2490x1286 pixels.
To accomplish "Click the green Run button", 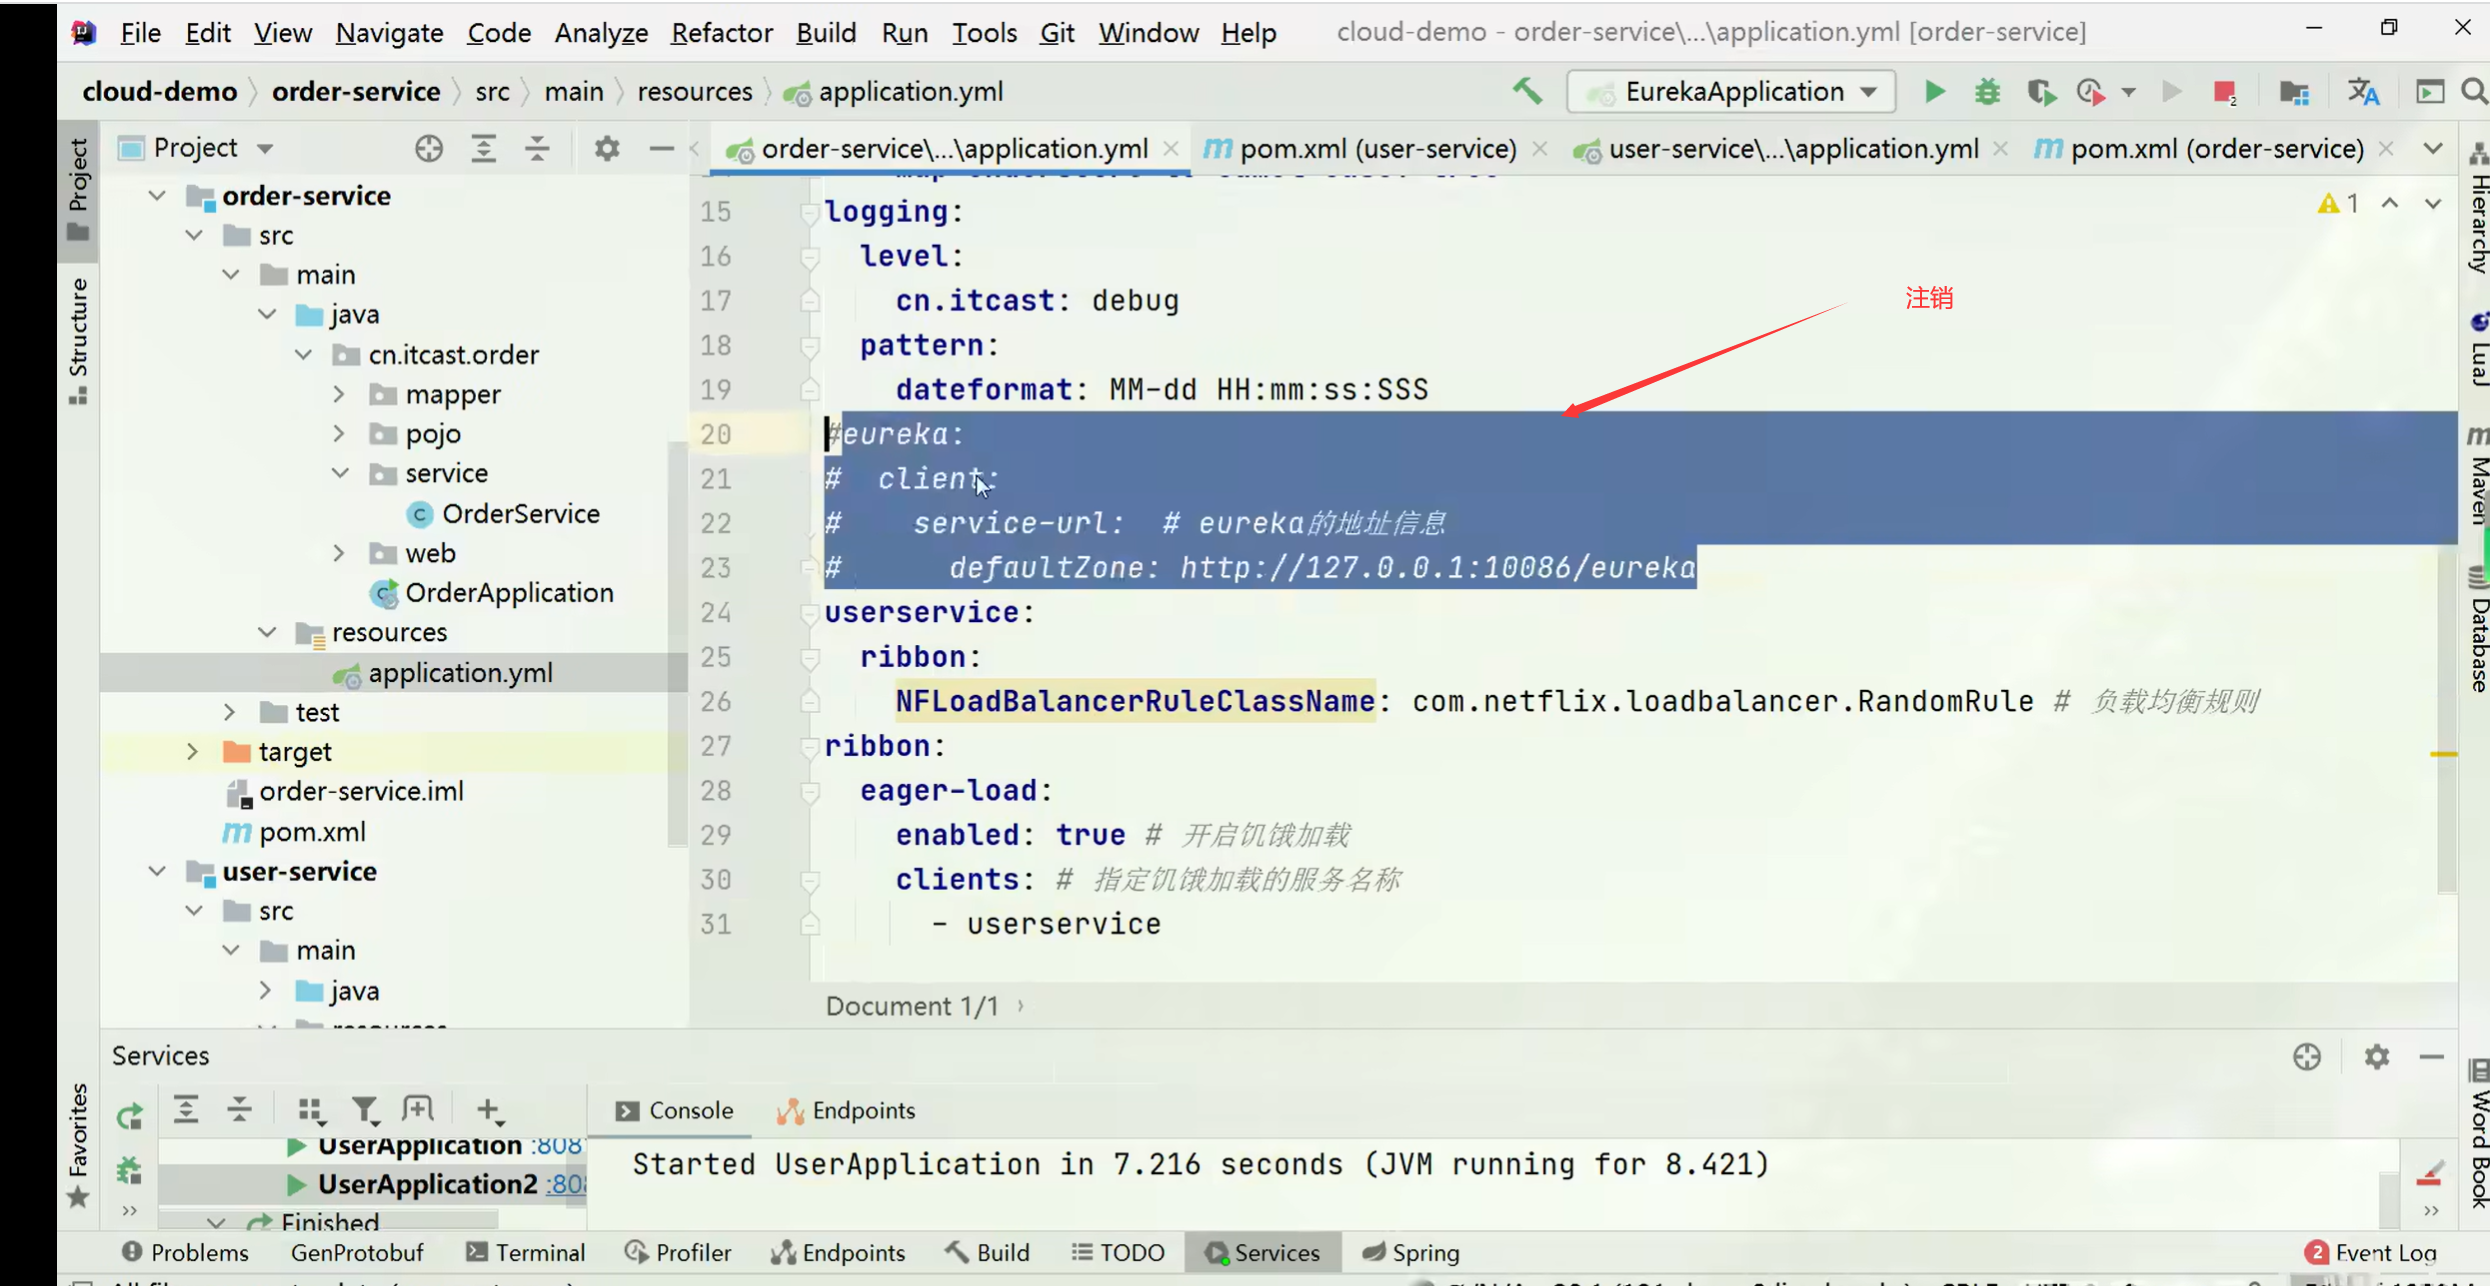I will pyautogui.click(x=1934, y=92).
